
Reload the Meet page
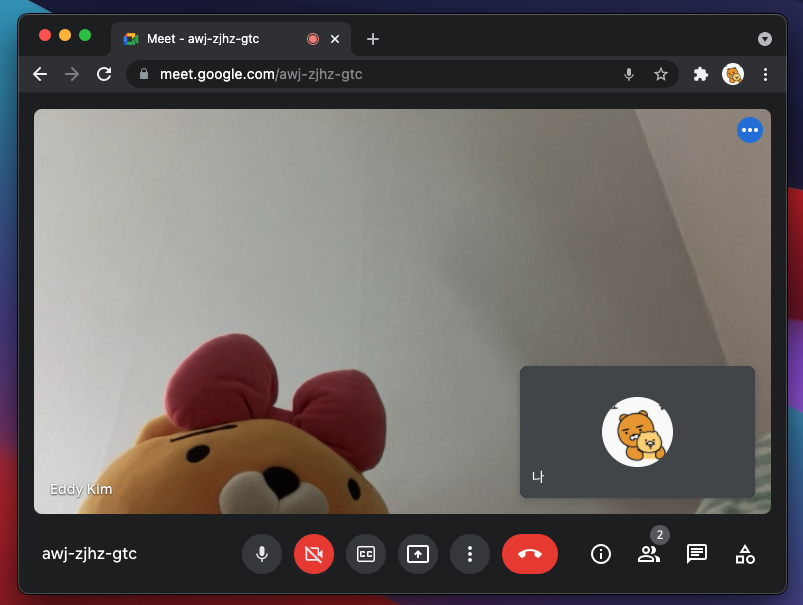[x=104, y=74]
